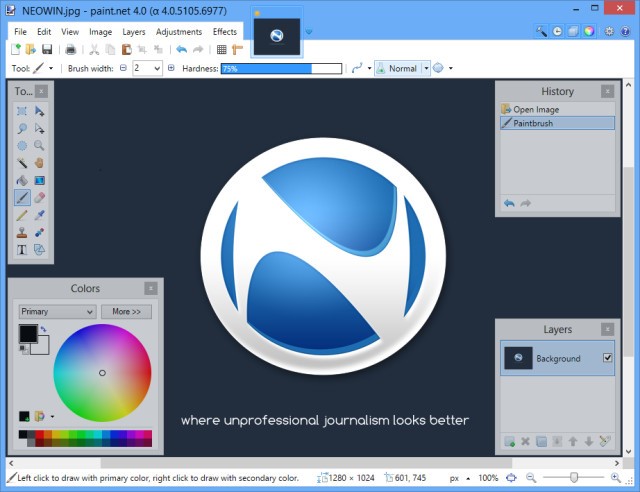Select the Recolor tool
This screenshot has height=492, width=640.
[39, 232]
